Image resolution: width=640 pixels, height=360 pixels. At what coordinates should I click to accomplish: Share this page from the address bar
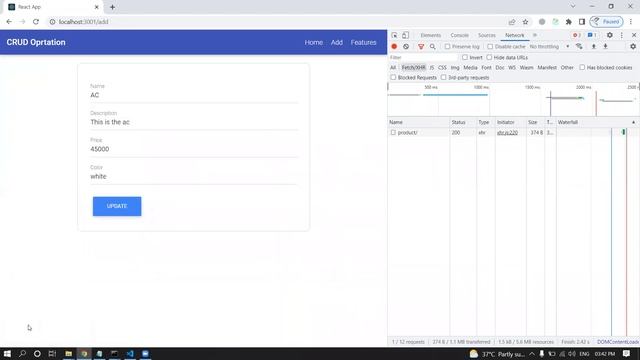pyautogui.click(x=512, y=22)
